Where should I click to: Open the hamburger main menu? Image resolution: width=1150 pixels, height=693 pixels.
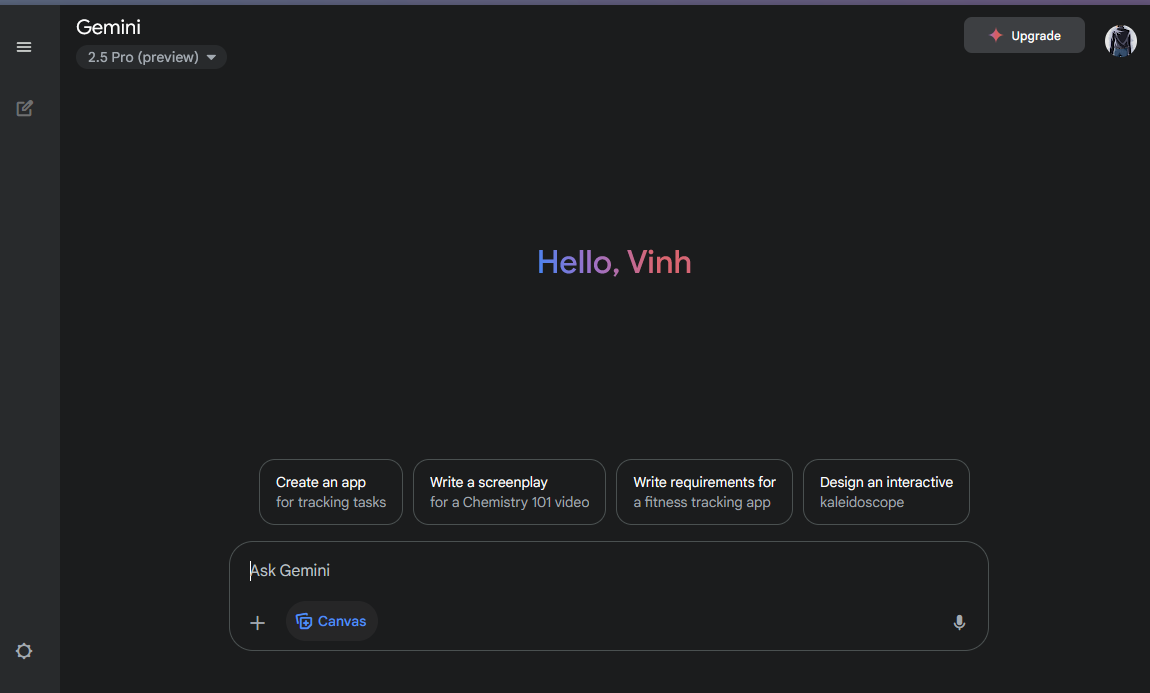pyautogui.click(x=24, y=47)
